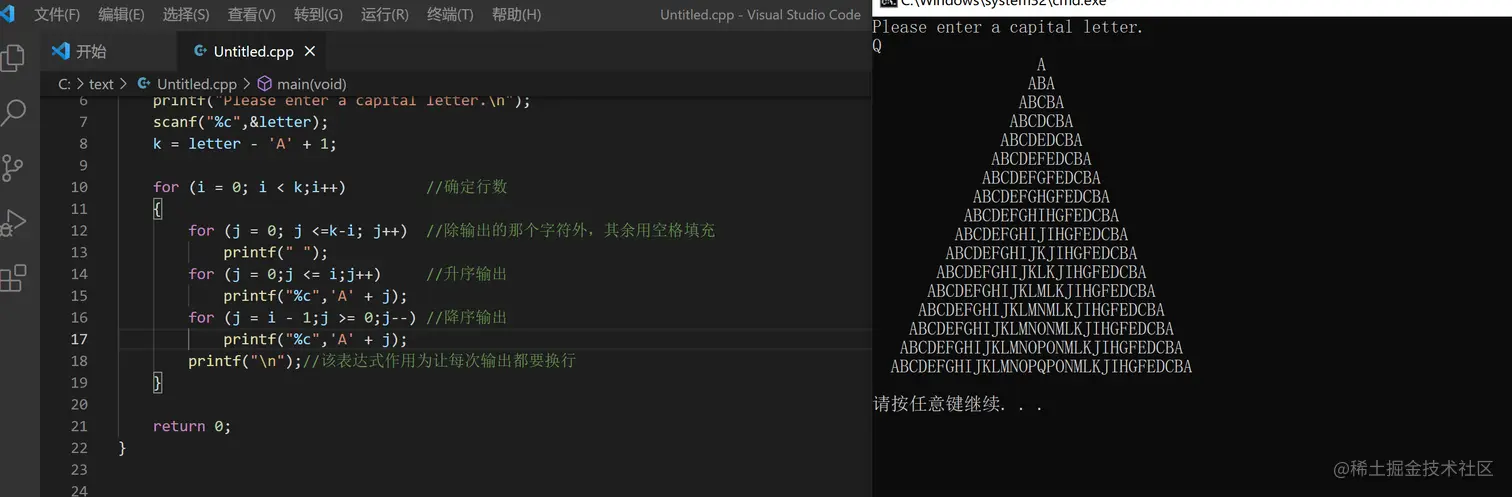This screenshot has width=1512, height=497.
Task: Open the 编辑(E) menu
Action: [x=121, y=15]
